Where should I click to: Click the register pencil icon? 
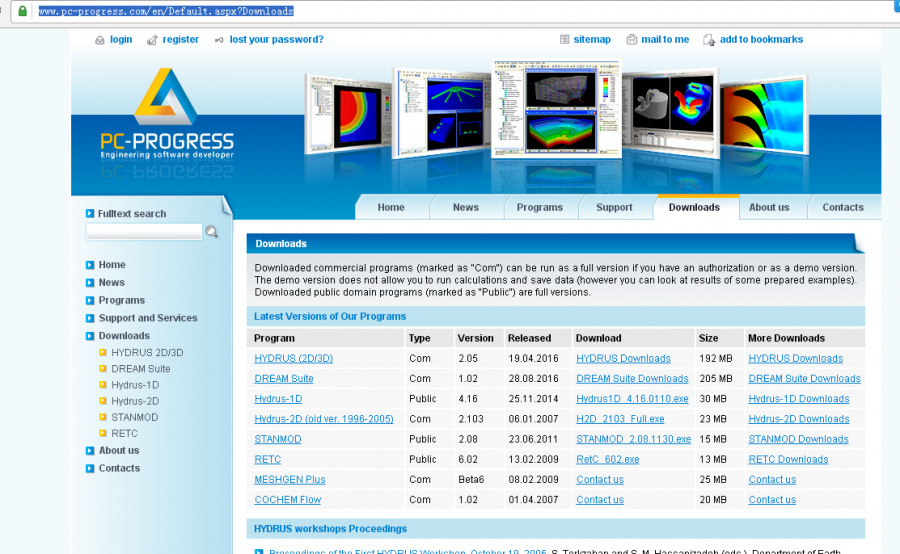[152, 40]
